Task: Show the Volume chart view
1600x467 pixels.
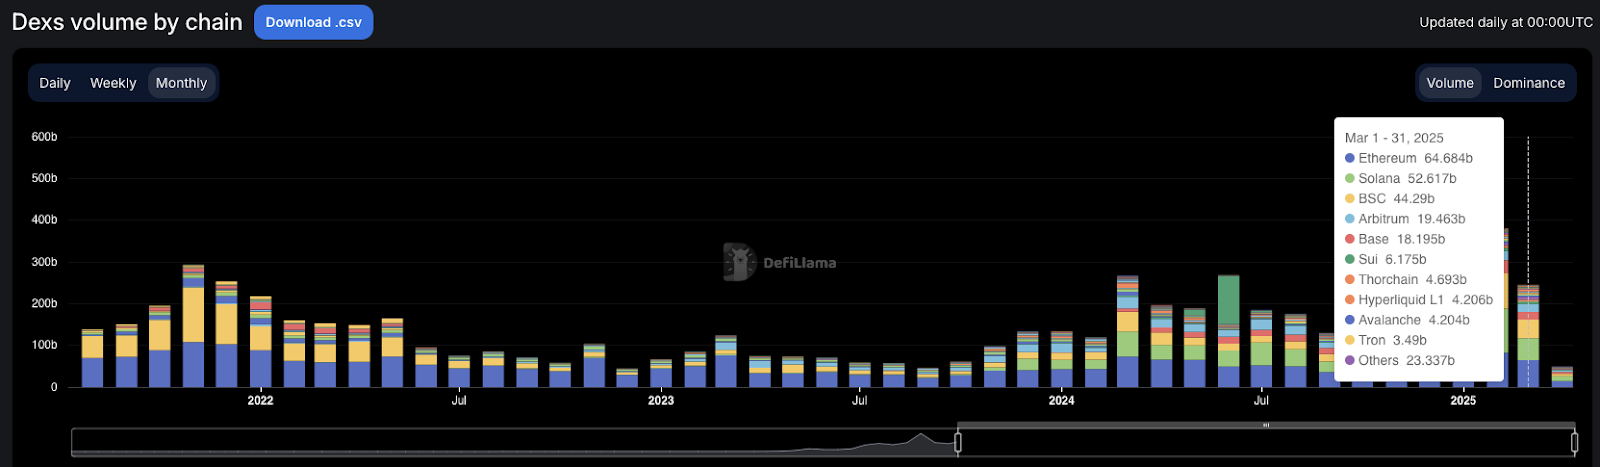Action: point(1450,83)
